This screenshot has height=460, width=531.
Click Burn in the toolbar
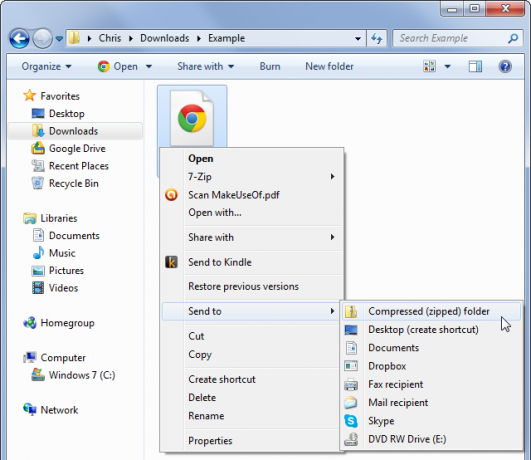[270, 66]
